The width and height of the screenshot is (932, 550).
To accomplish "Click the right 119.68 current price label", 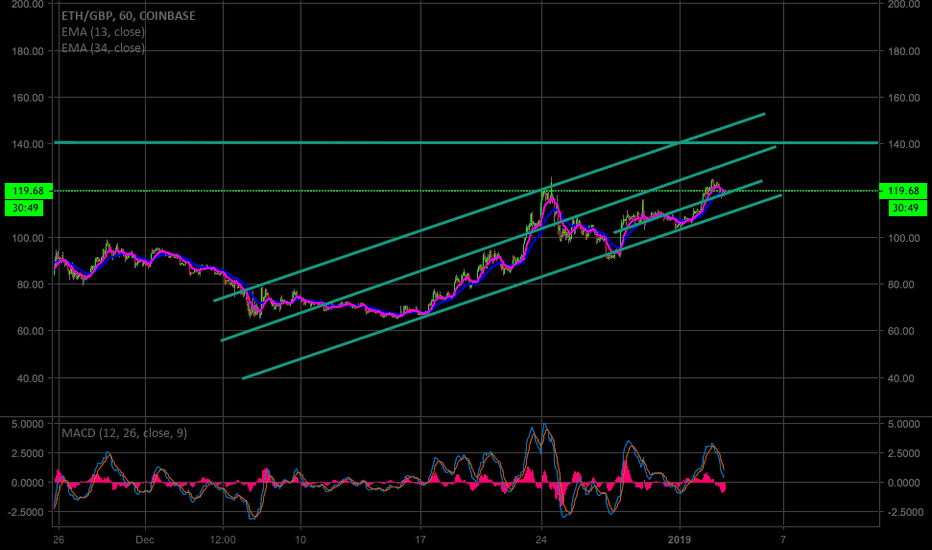I will click(903, 191).
